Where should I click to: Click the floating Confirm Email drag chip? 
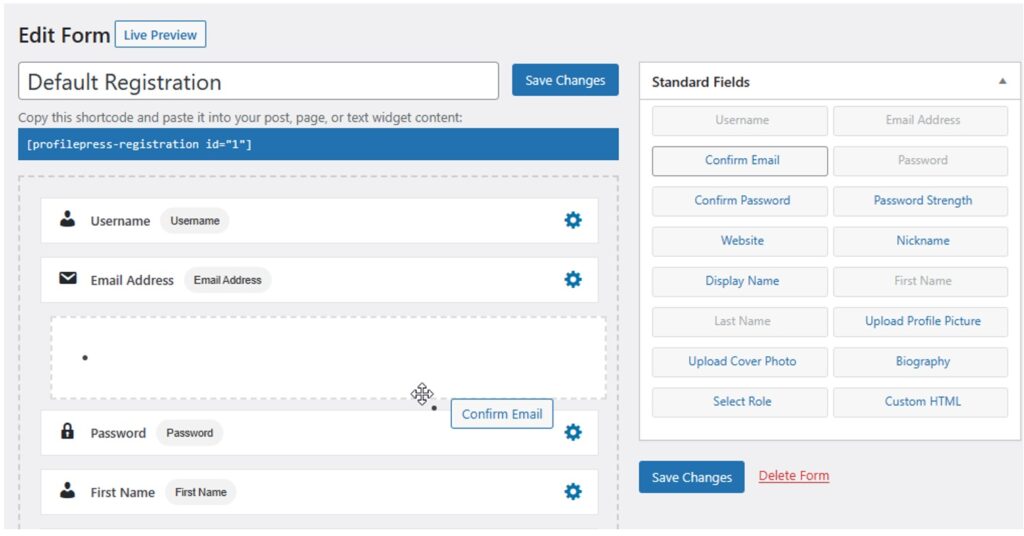pos(502,414)
